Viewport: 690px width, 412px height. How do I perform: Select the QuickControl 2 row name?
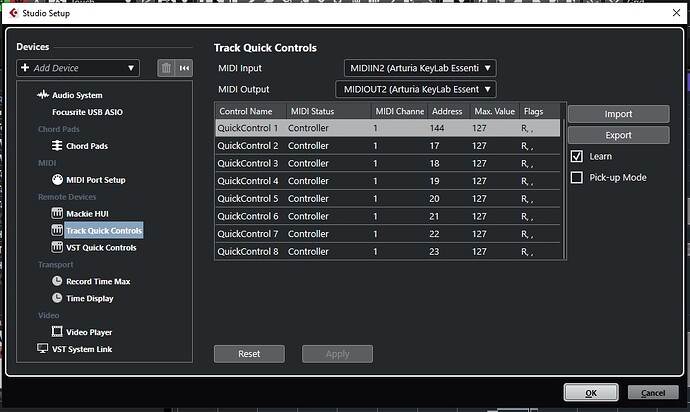248,146
